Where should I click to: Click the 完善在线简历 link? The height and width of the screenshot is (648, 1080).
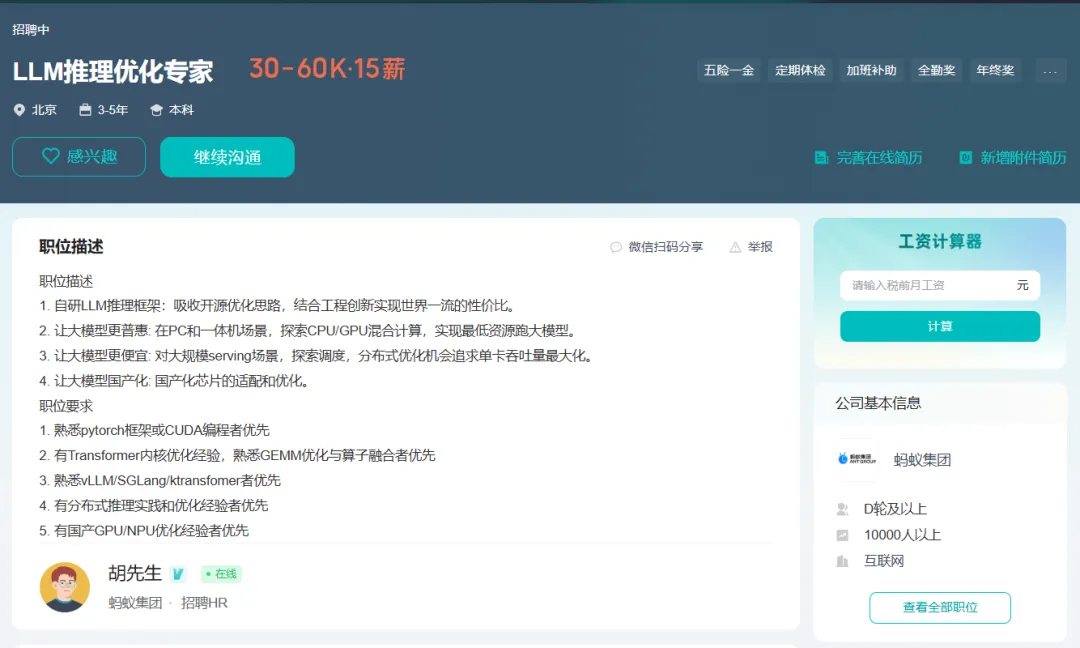879,158
